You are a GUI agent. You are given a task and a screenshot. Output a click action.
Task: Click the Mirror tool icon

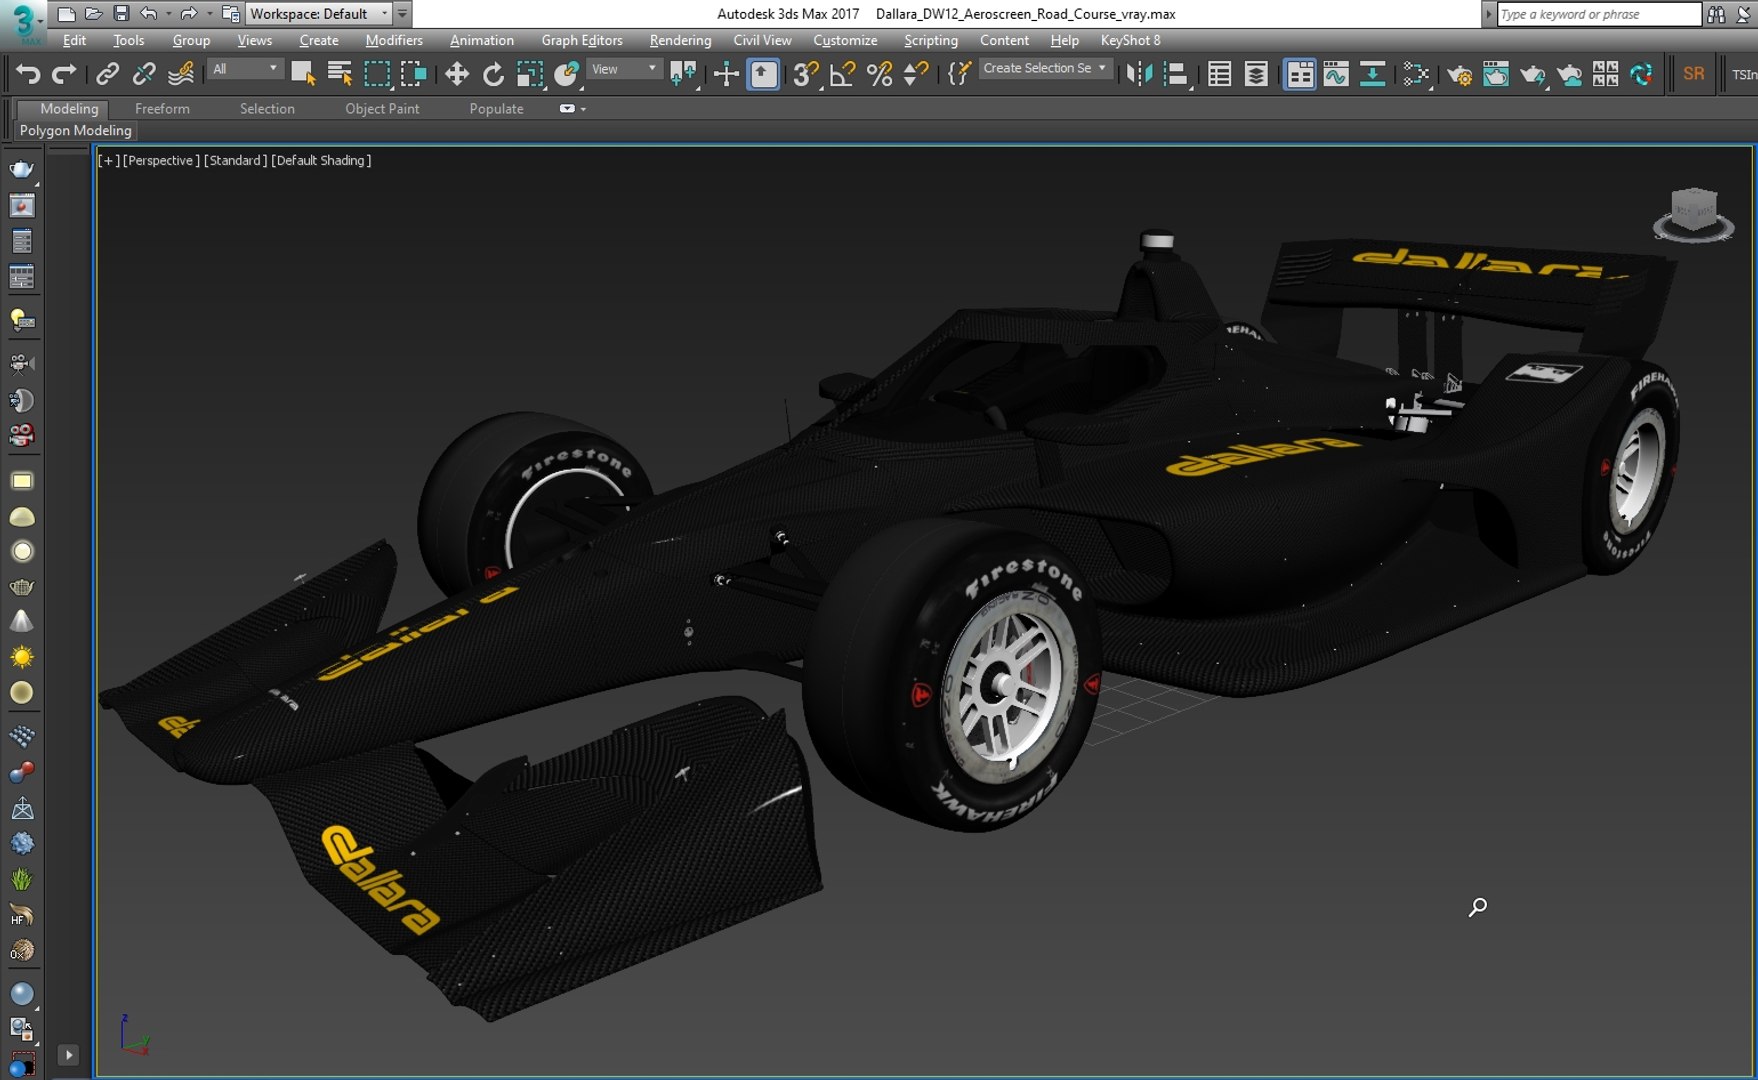[x=1139, y=74]
